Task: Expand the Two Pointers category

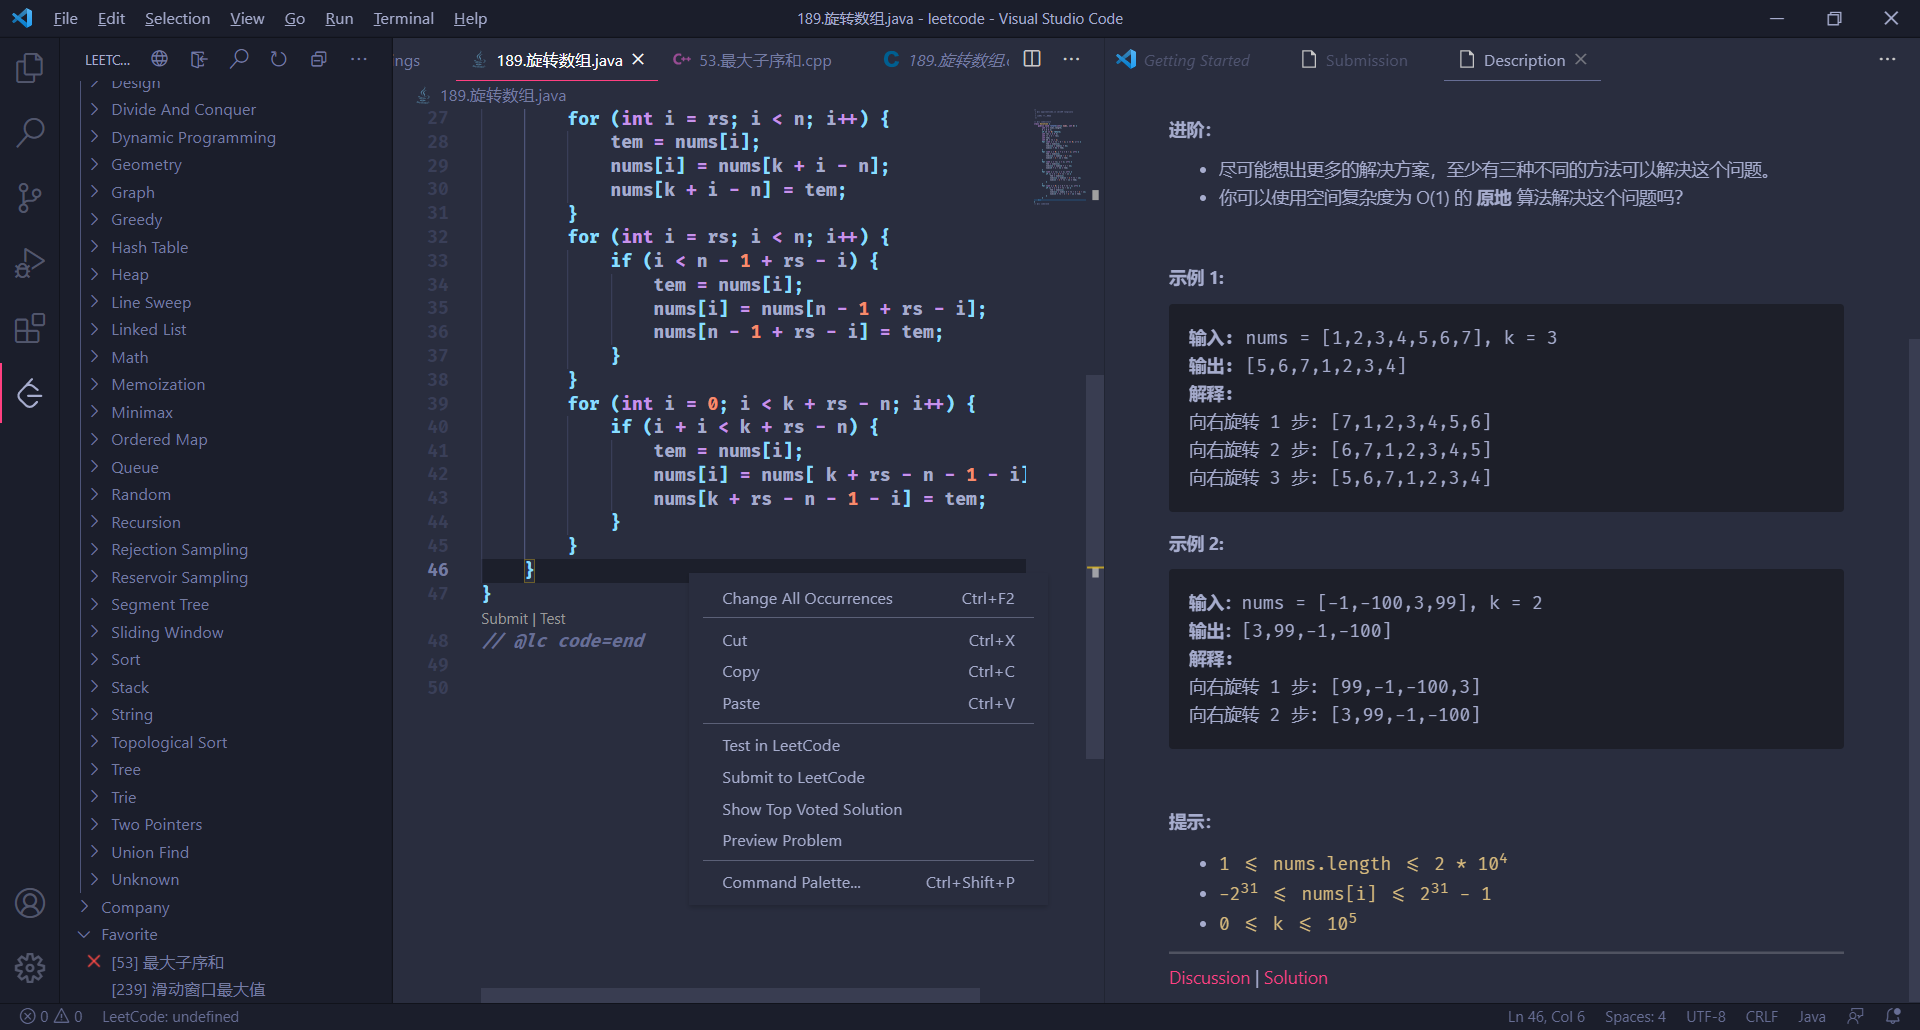Action: 156,824
